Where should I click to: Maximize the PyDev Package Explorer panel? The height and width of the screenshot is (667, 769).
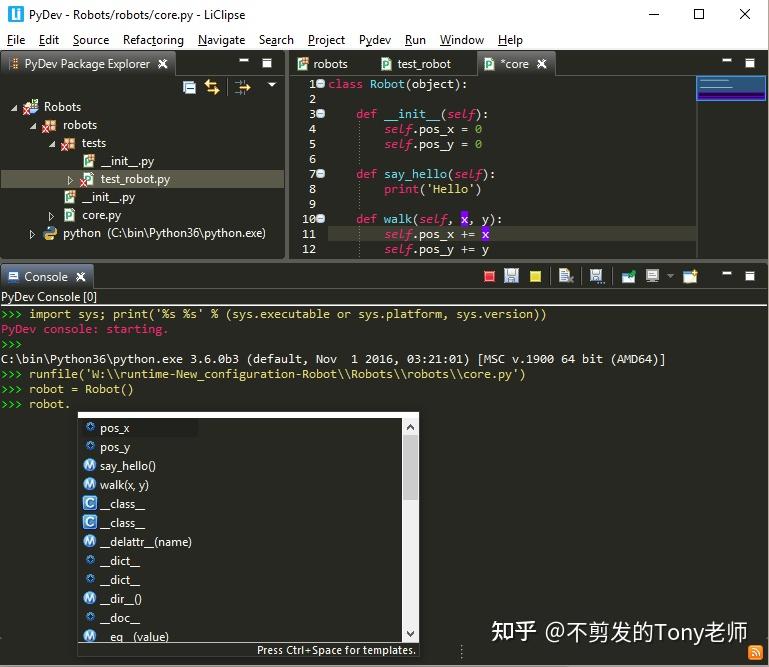pyautogui.click(x=267, y=63)
